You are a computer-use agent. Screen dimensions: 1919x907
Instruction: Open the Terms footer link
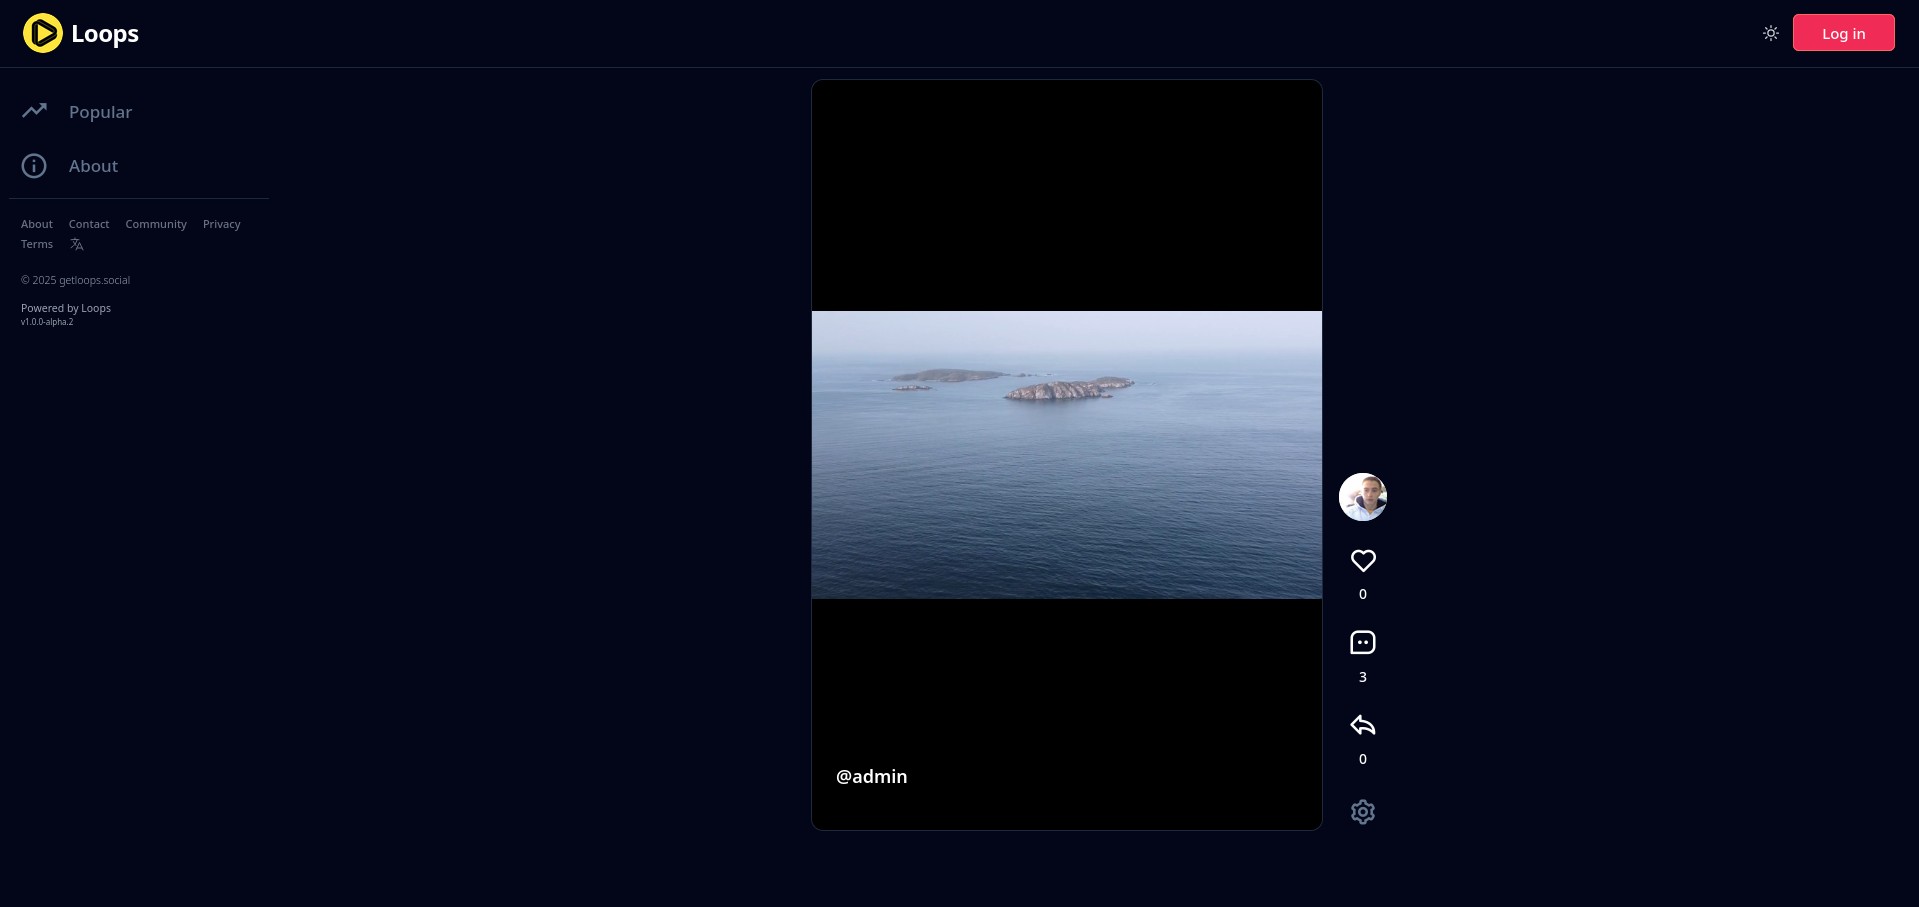[x=37, y=244]
